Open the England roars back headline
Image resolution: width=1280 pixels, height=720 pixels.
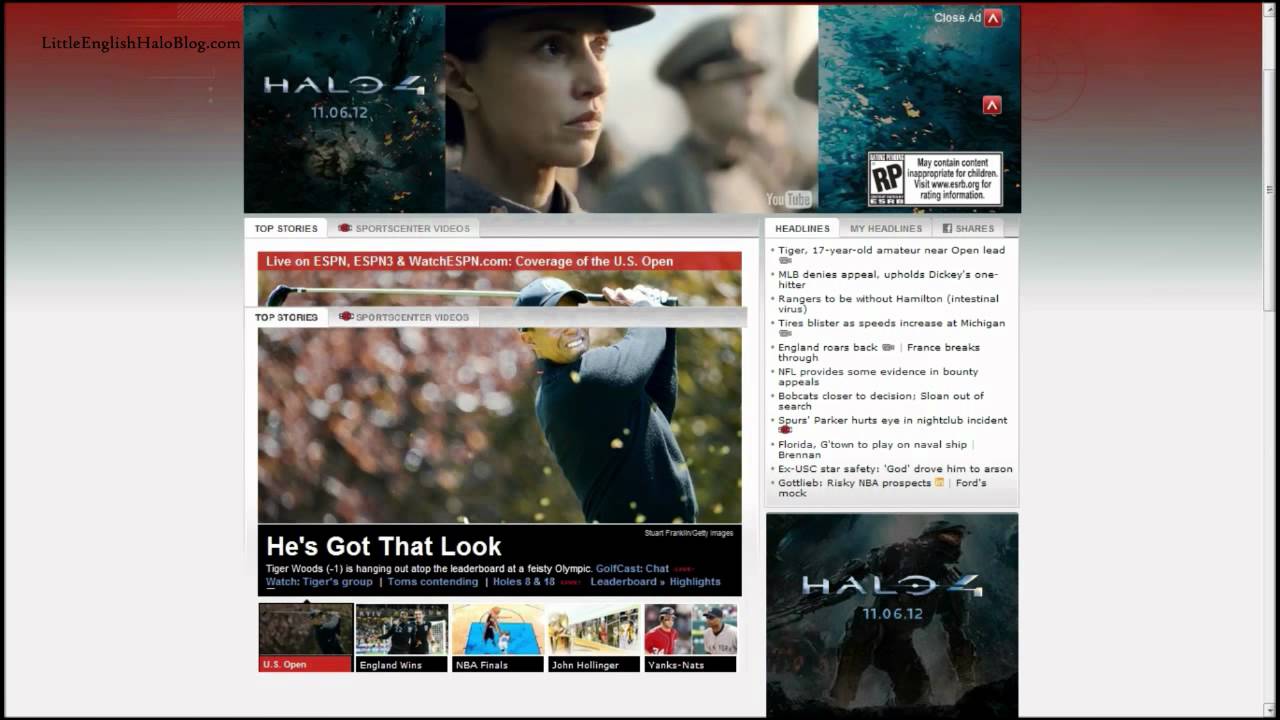pos(828,347)
